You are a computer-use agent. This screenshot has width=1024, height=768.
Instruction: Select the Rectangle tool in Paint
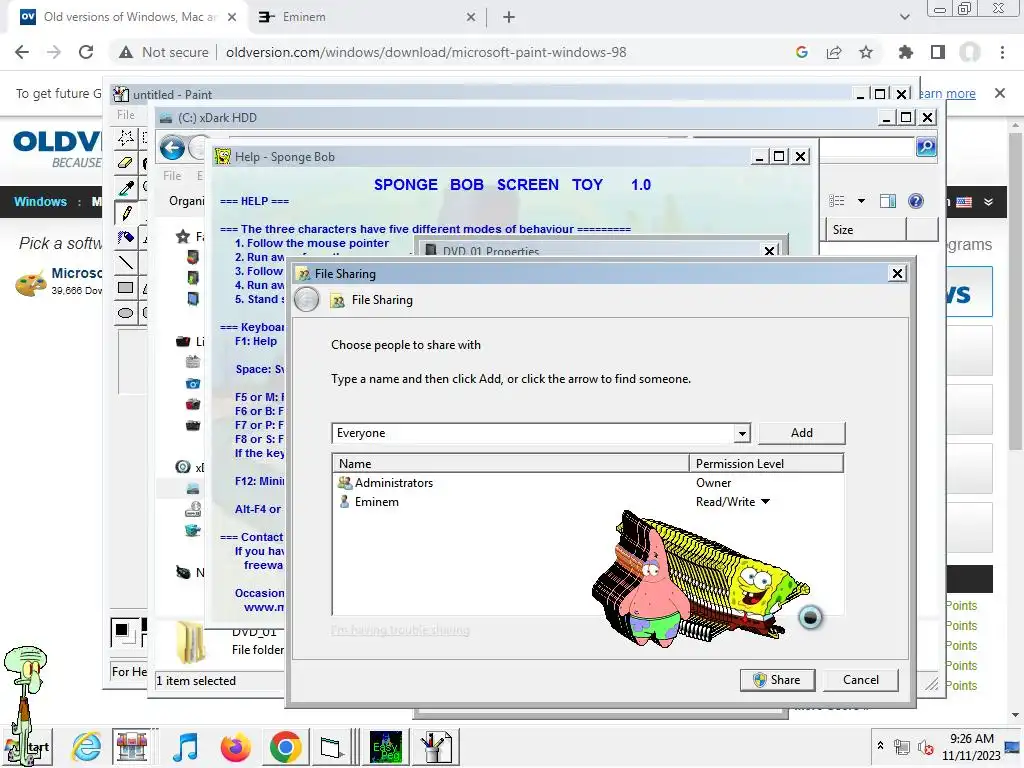coord(125,287)
